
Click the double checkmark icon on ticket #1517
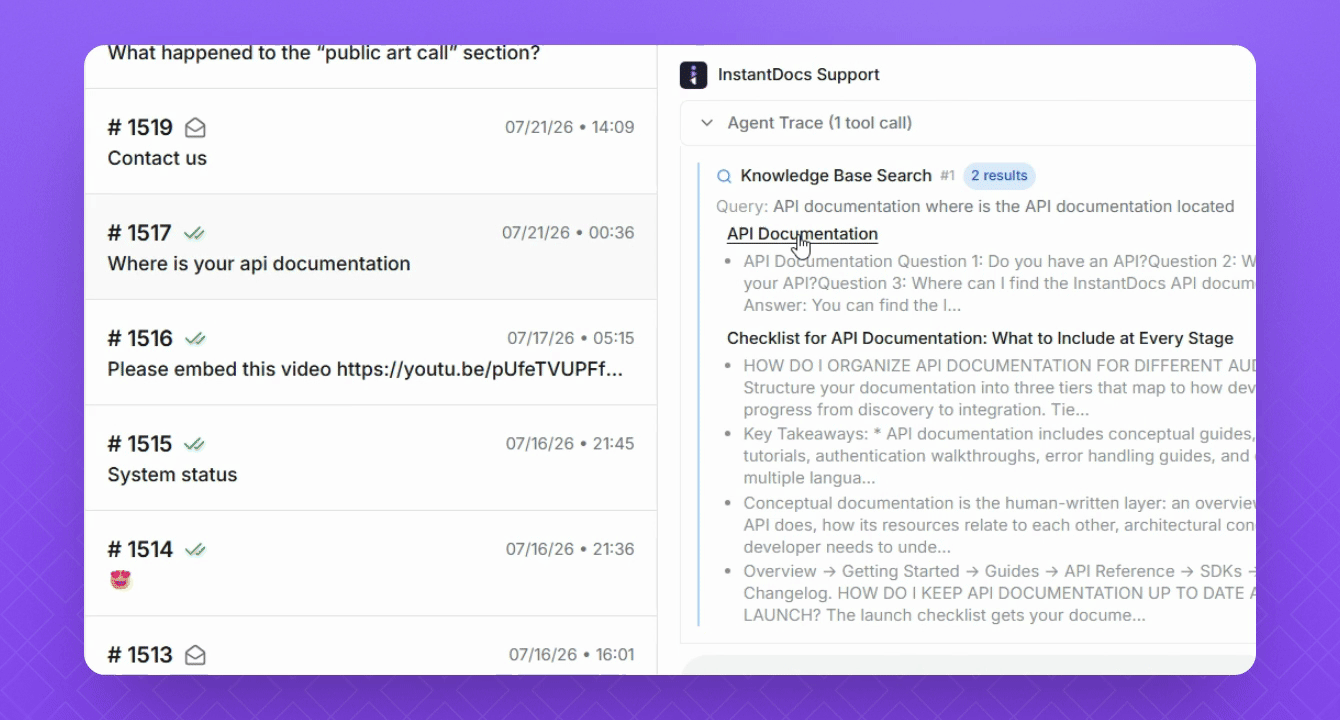click(x=194, y=233)
